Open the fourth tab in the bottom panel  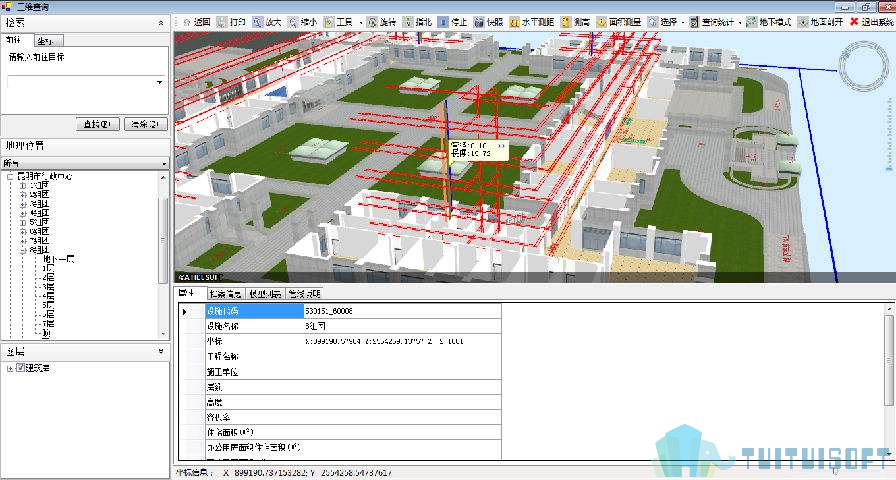coord(304,294)
